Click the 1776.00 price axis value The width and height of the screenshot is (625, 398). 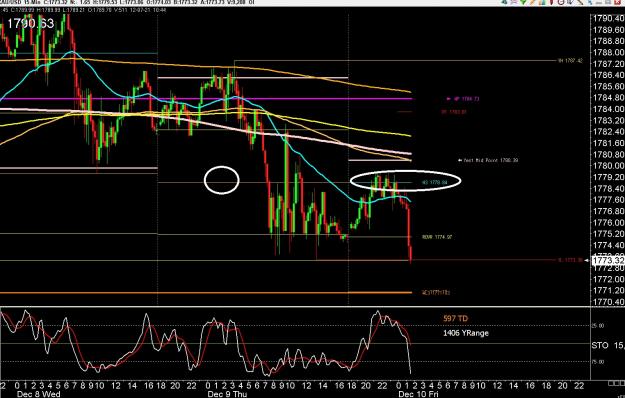[608, 222]
